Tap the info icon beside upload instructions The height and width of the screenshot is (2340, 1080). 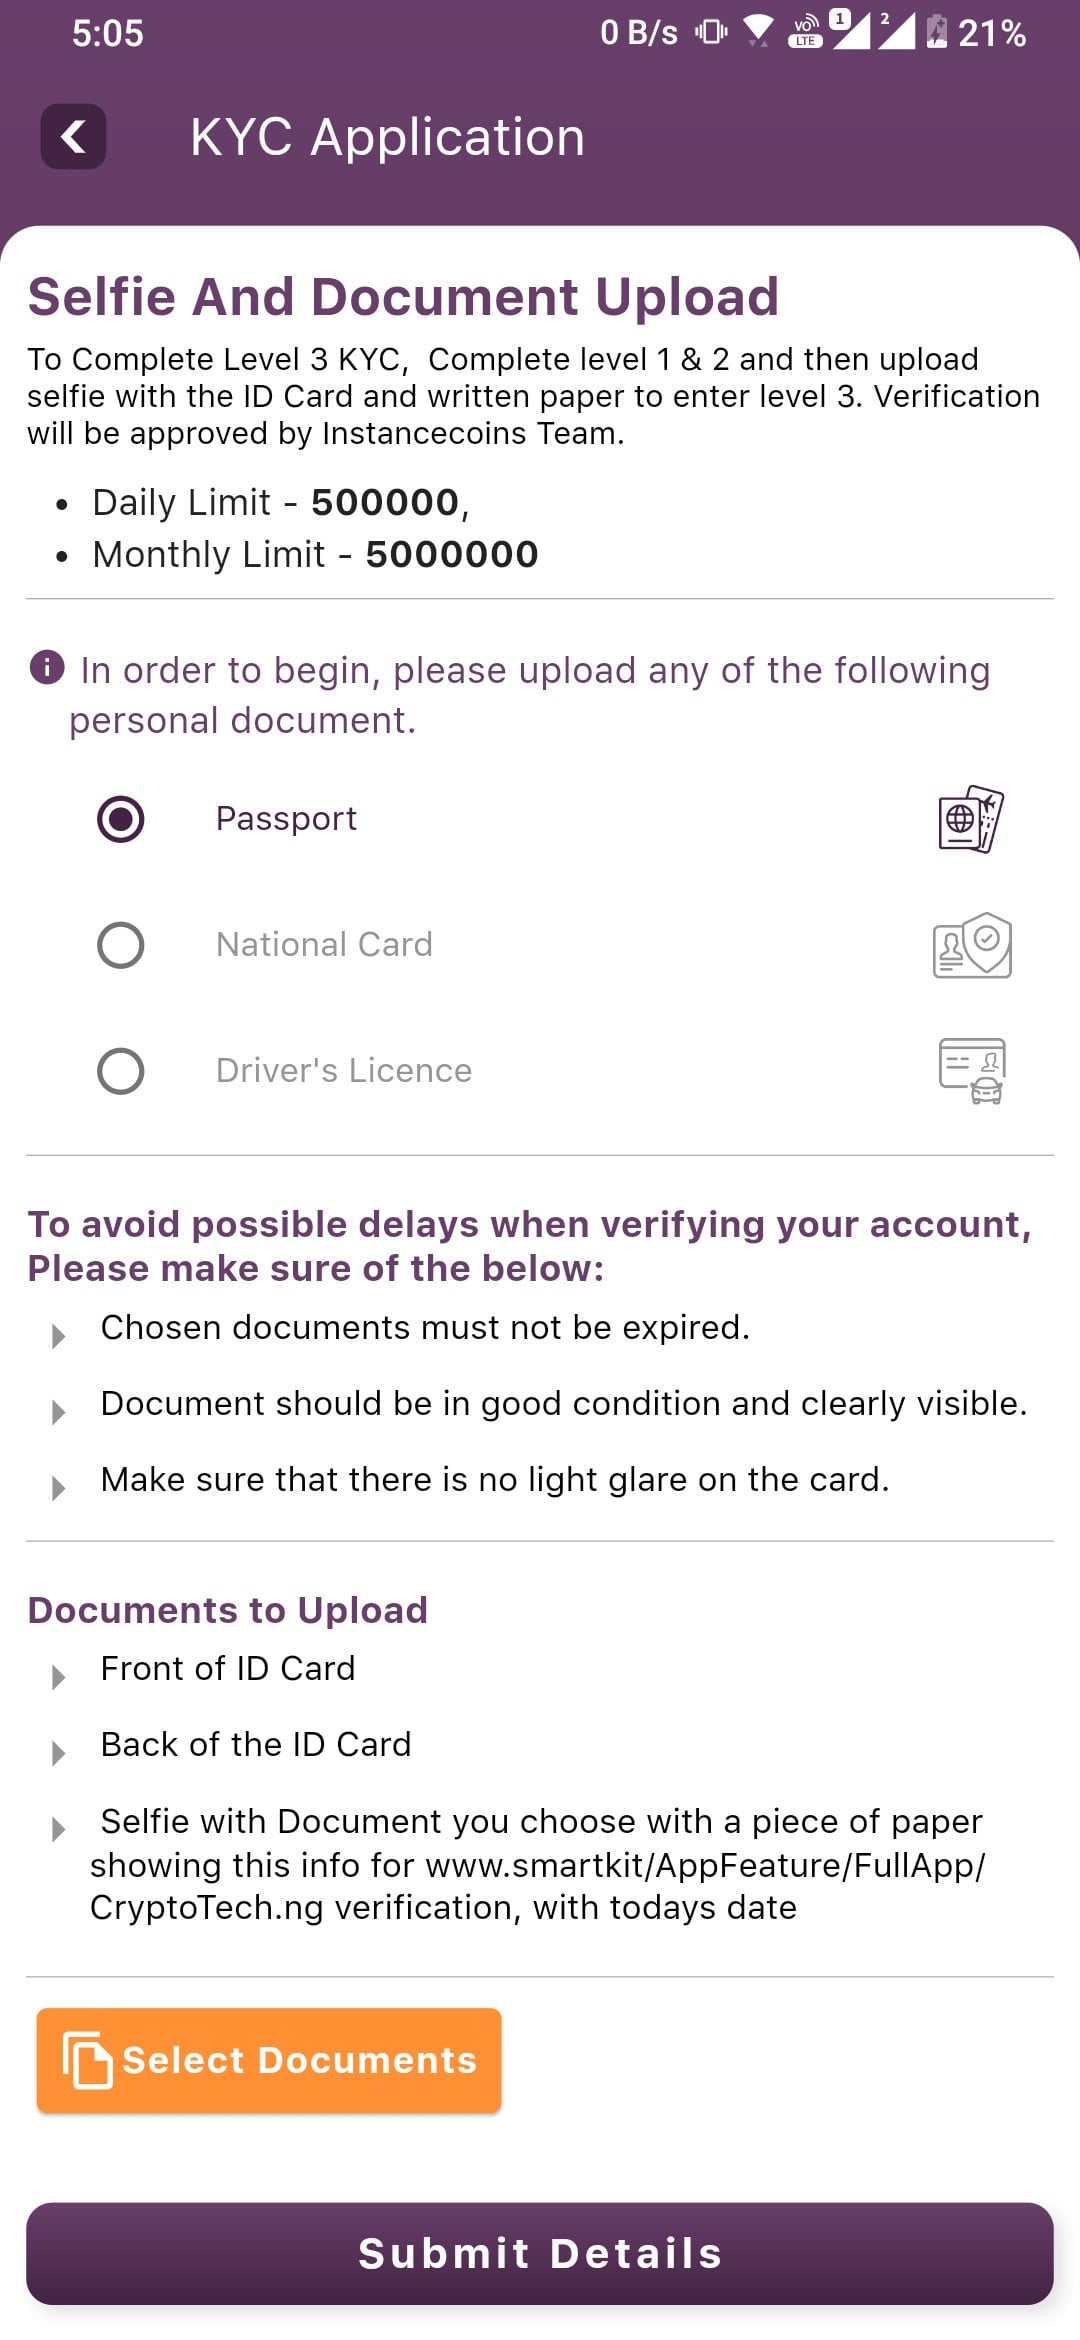tap(47, 667)
